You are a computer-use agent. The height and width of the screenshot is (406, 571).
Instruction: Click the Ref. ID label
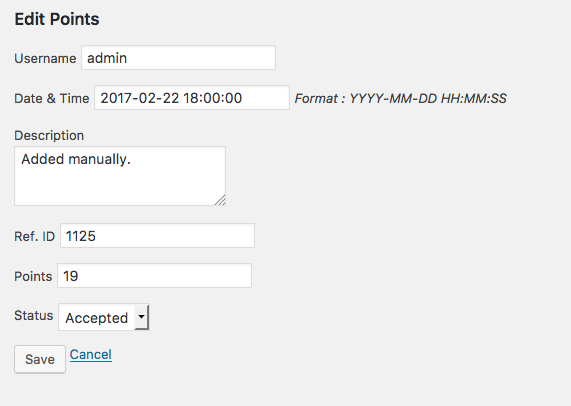[35, 236]
